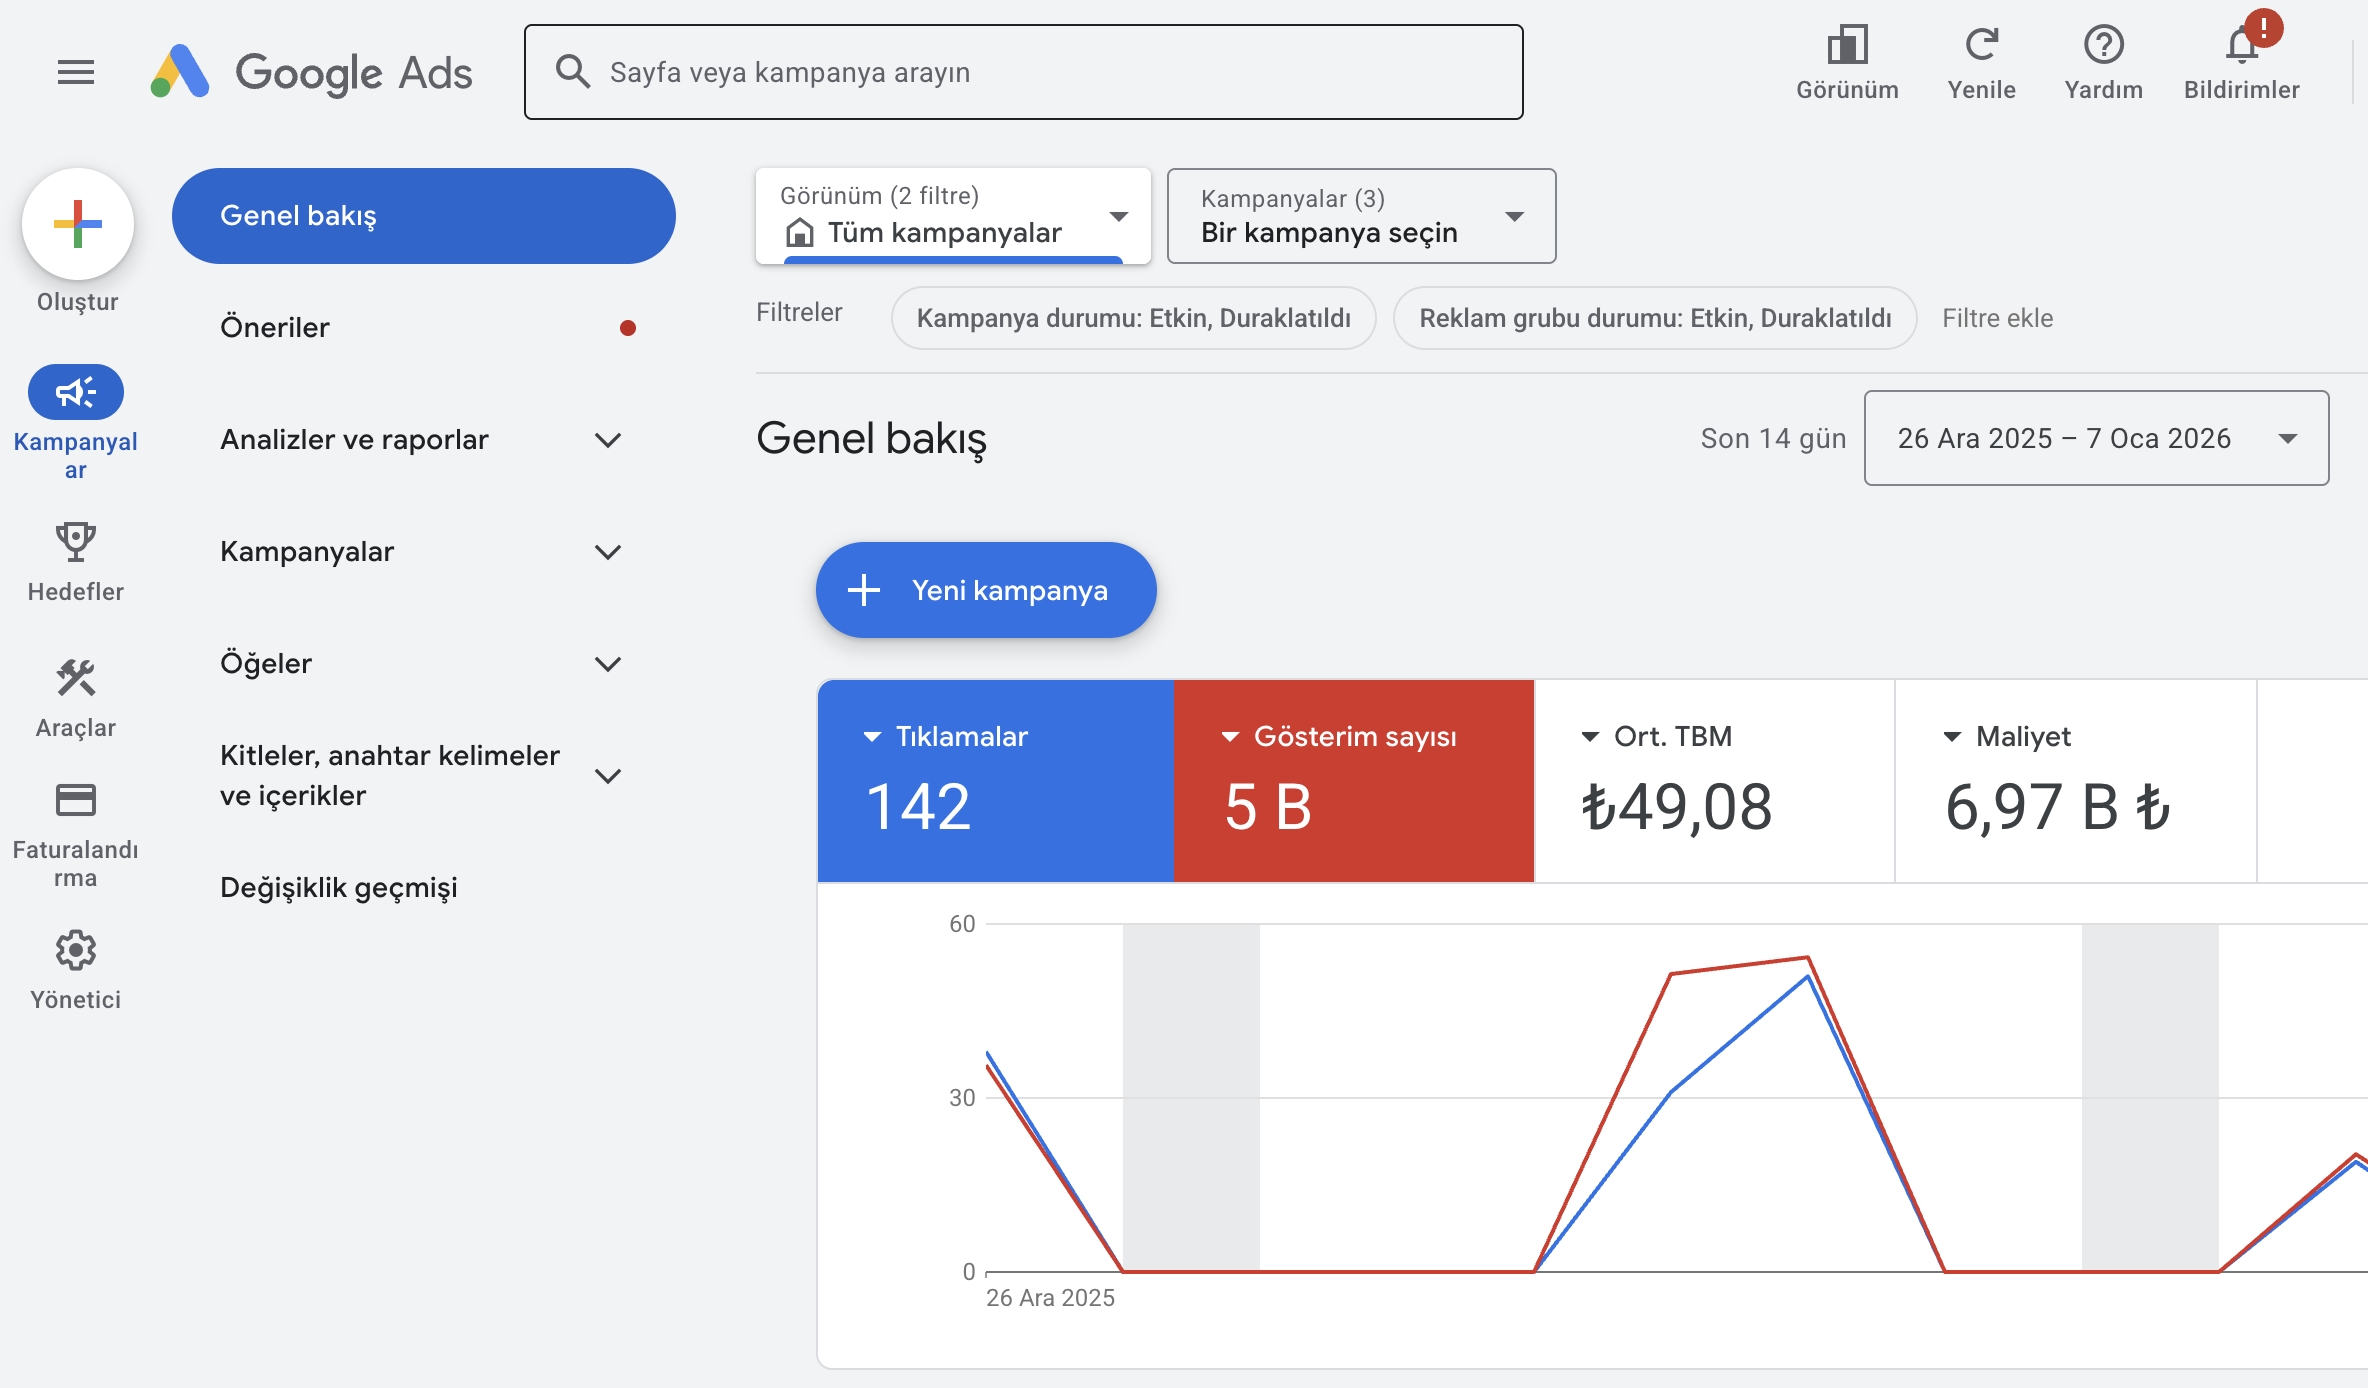Screen dimensions: 2368x1388
Task: Toggle the Maliyet metric card
Action: click(2075, 780)
